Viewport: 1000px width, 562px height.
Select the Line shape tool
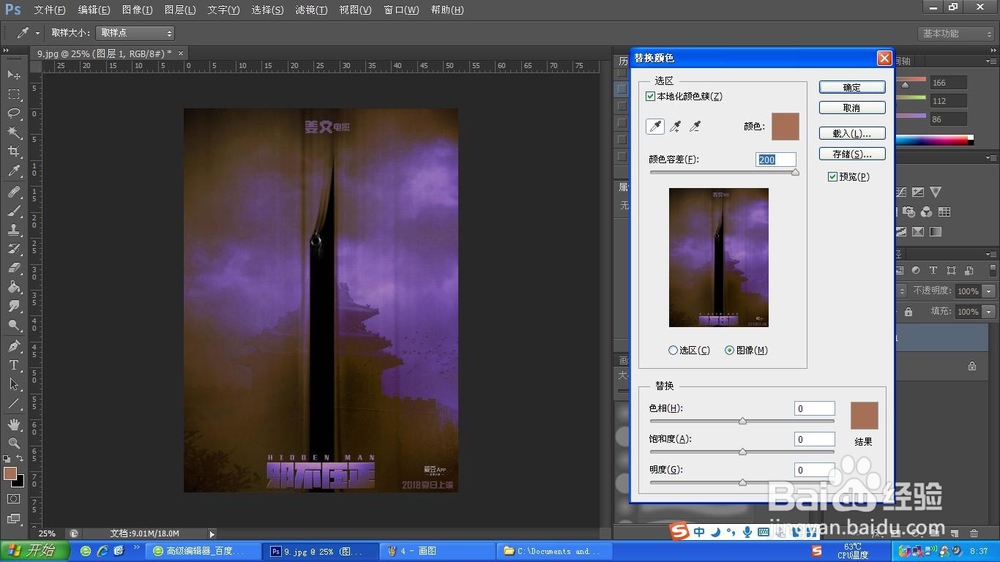coord(14,404)
